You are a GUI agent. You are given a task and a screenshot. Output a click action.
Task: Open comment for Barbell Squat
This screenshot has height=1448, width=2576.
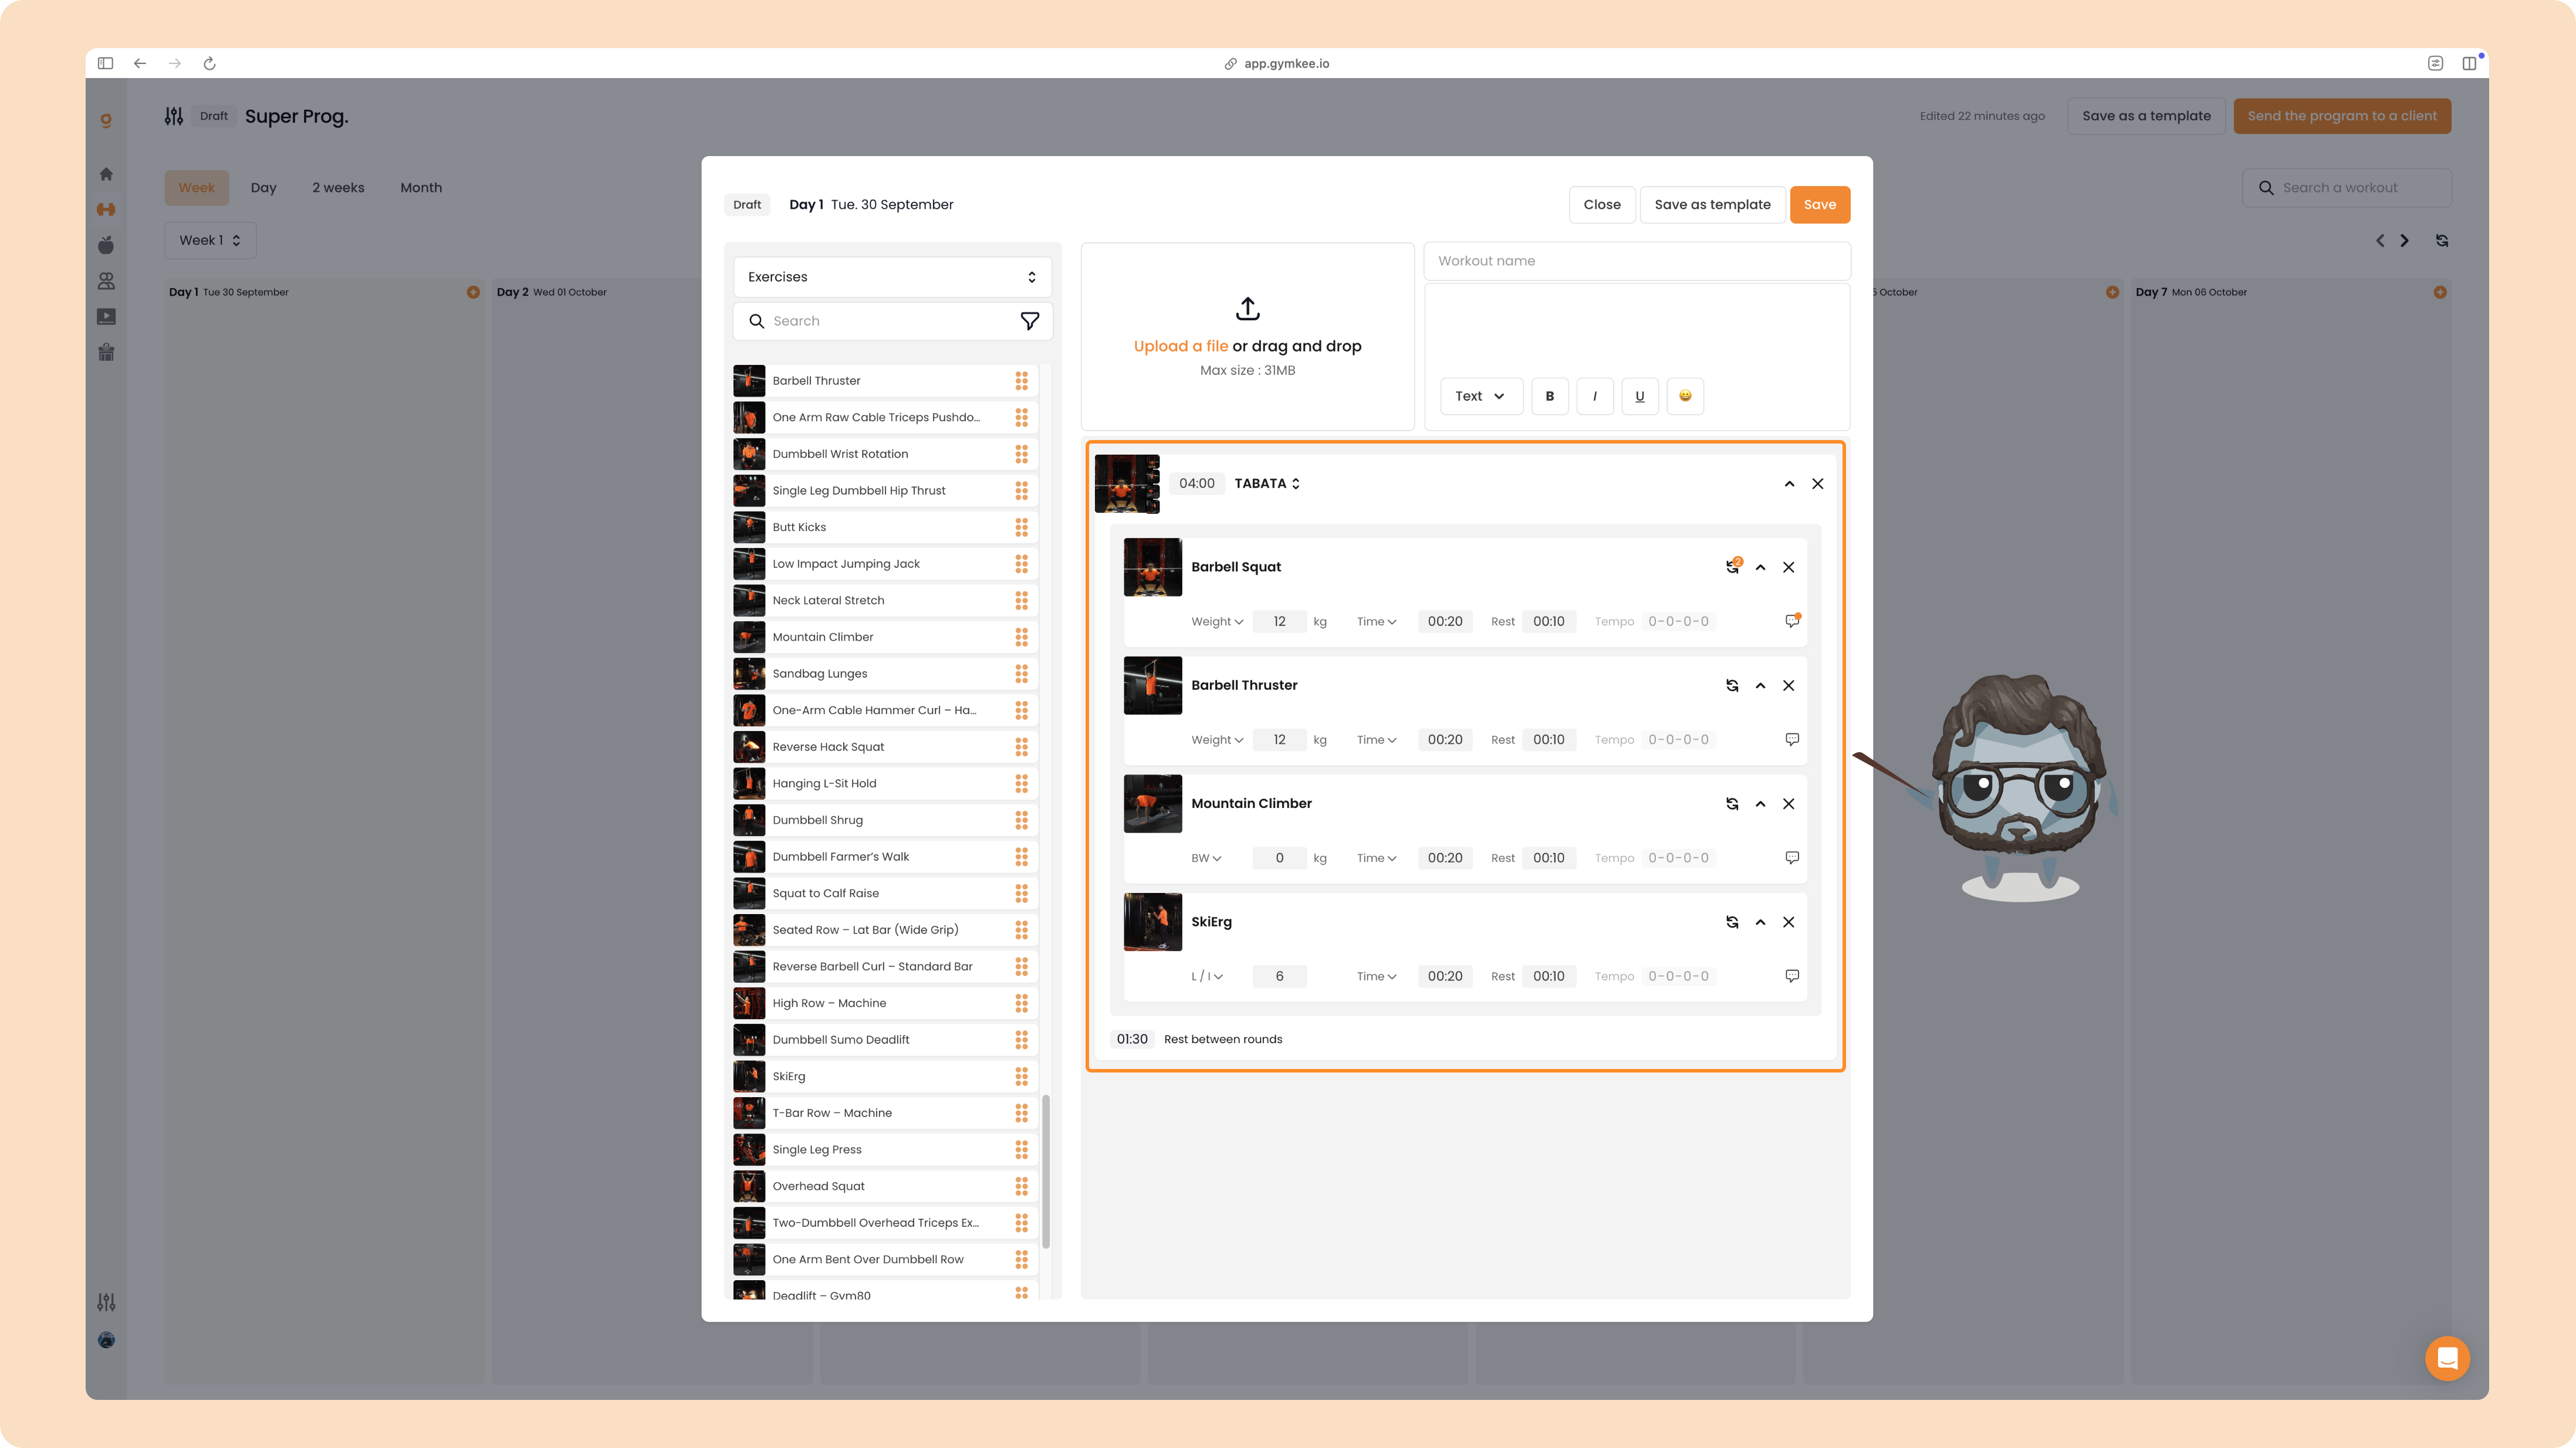pos(1792,621)
